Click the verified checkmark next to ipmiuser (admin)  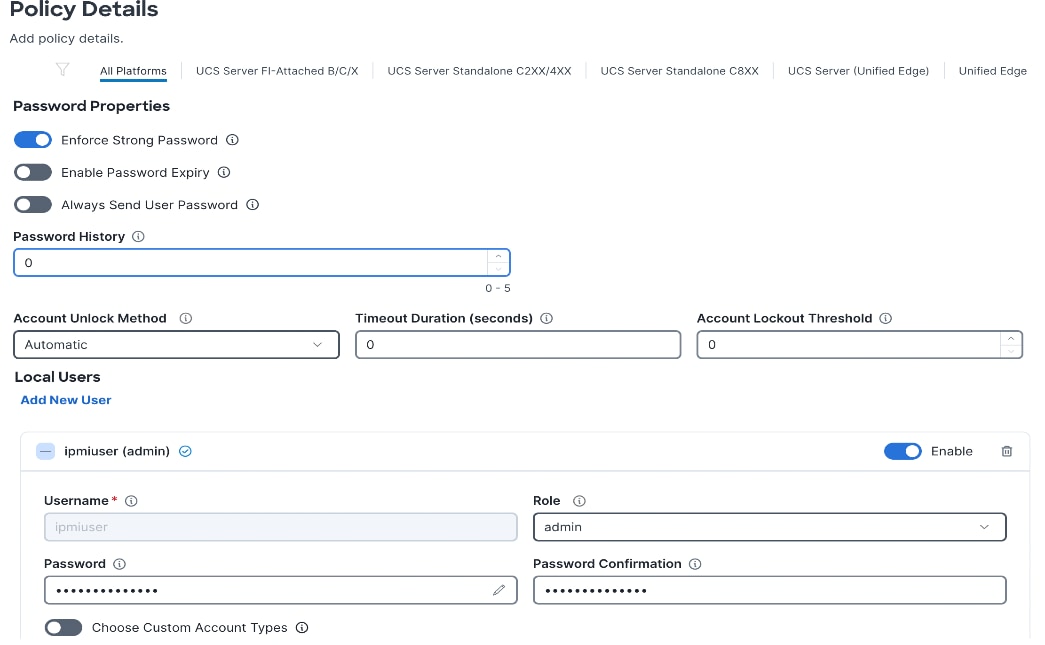click(x=185, y=452)
